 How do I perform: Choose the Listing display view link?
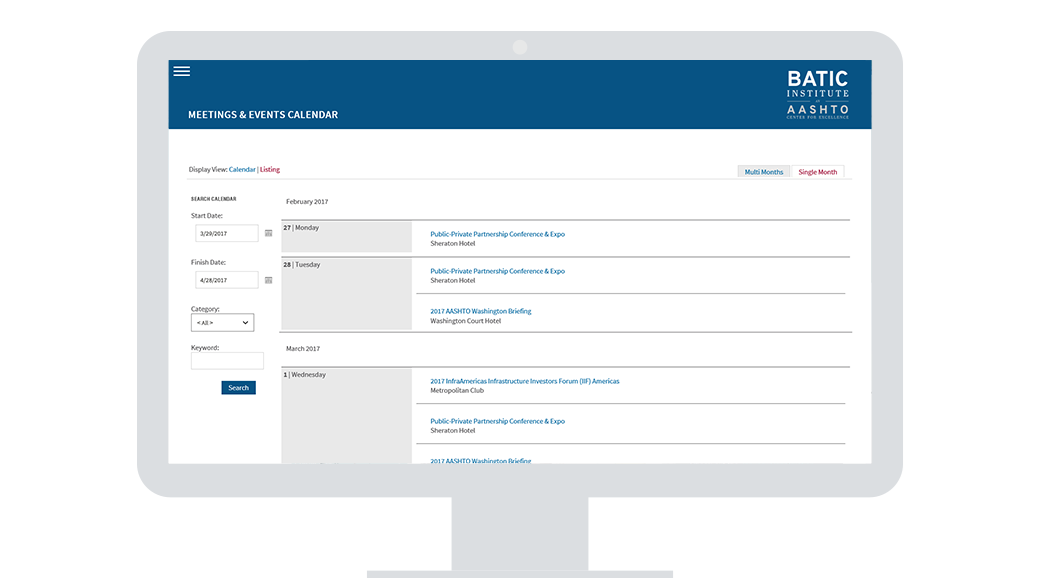270,170
